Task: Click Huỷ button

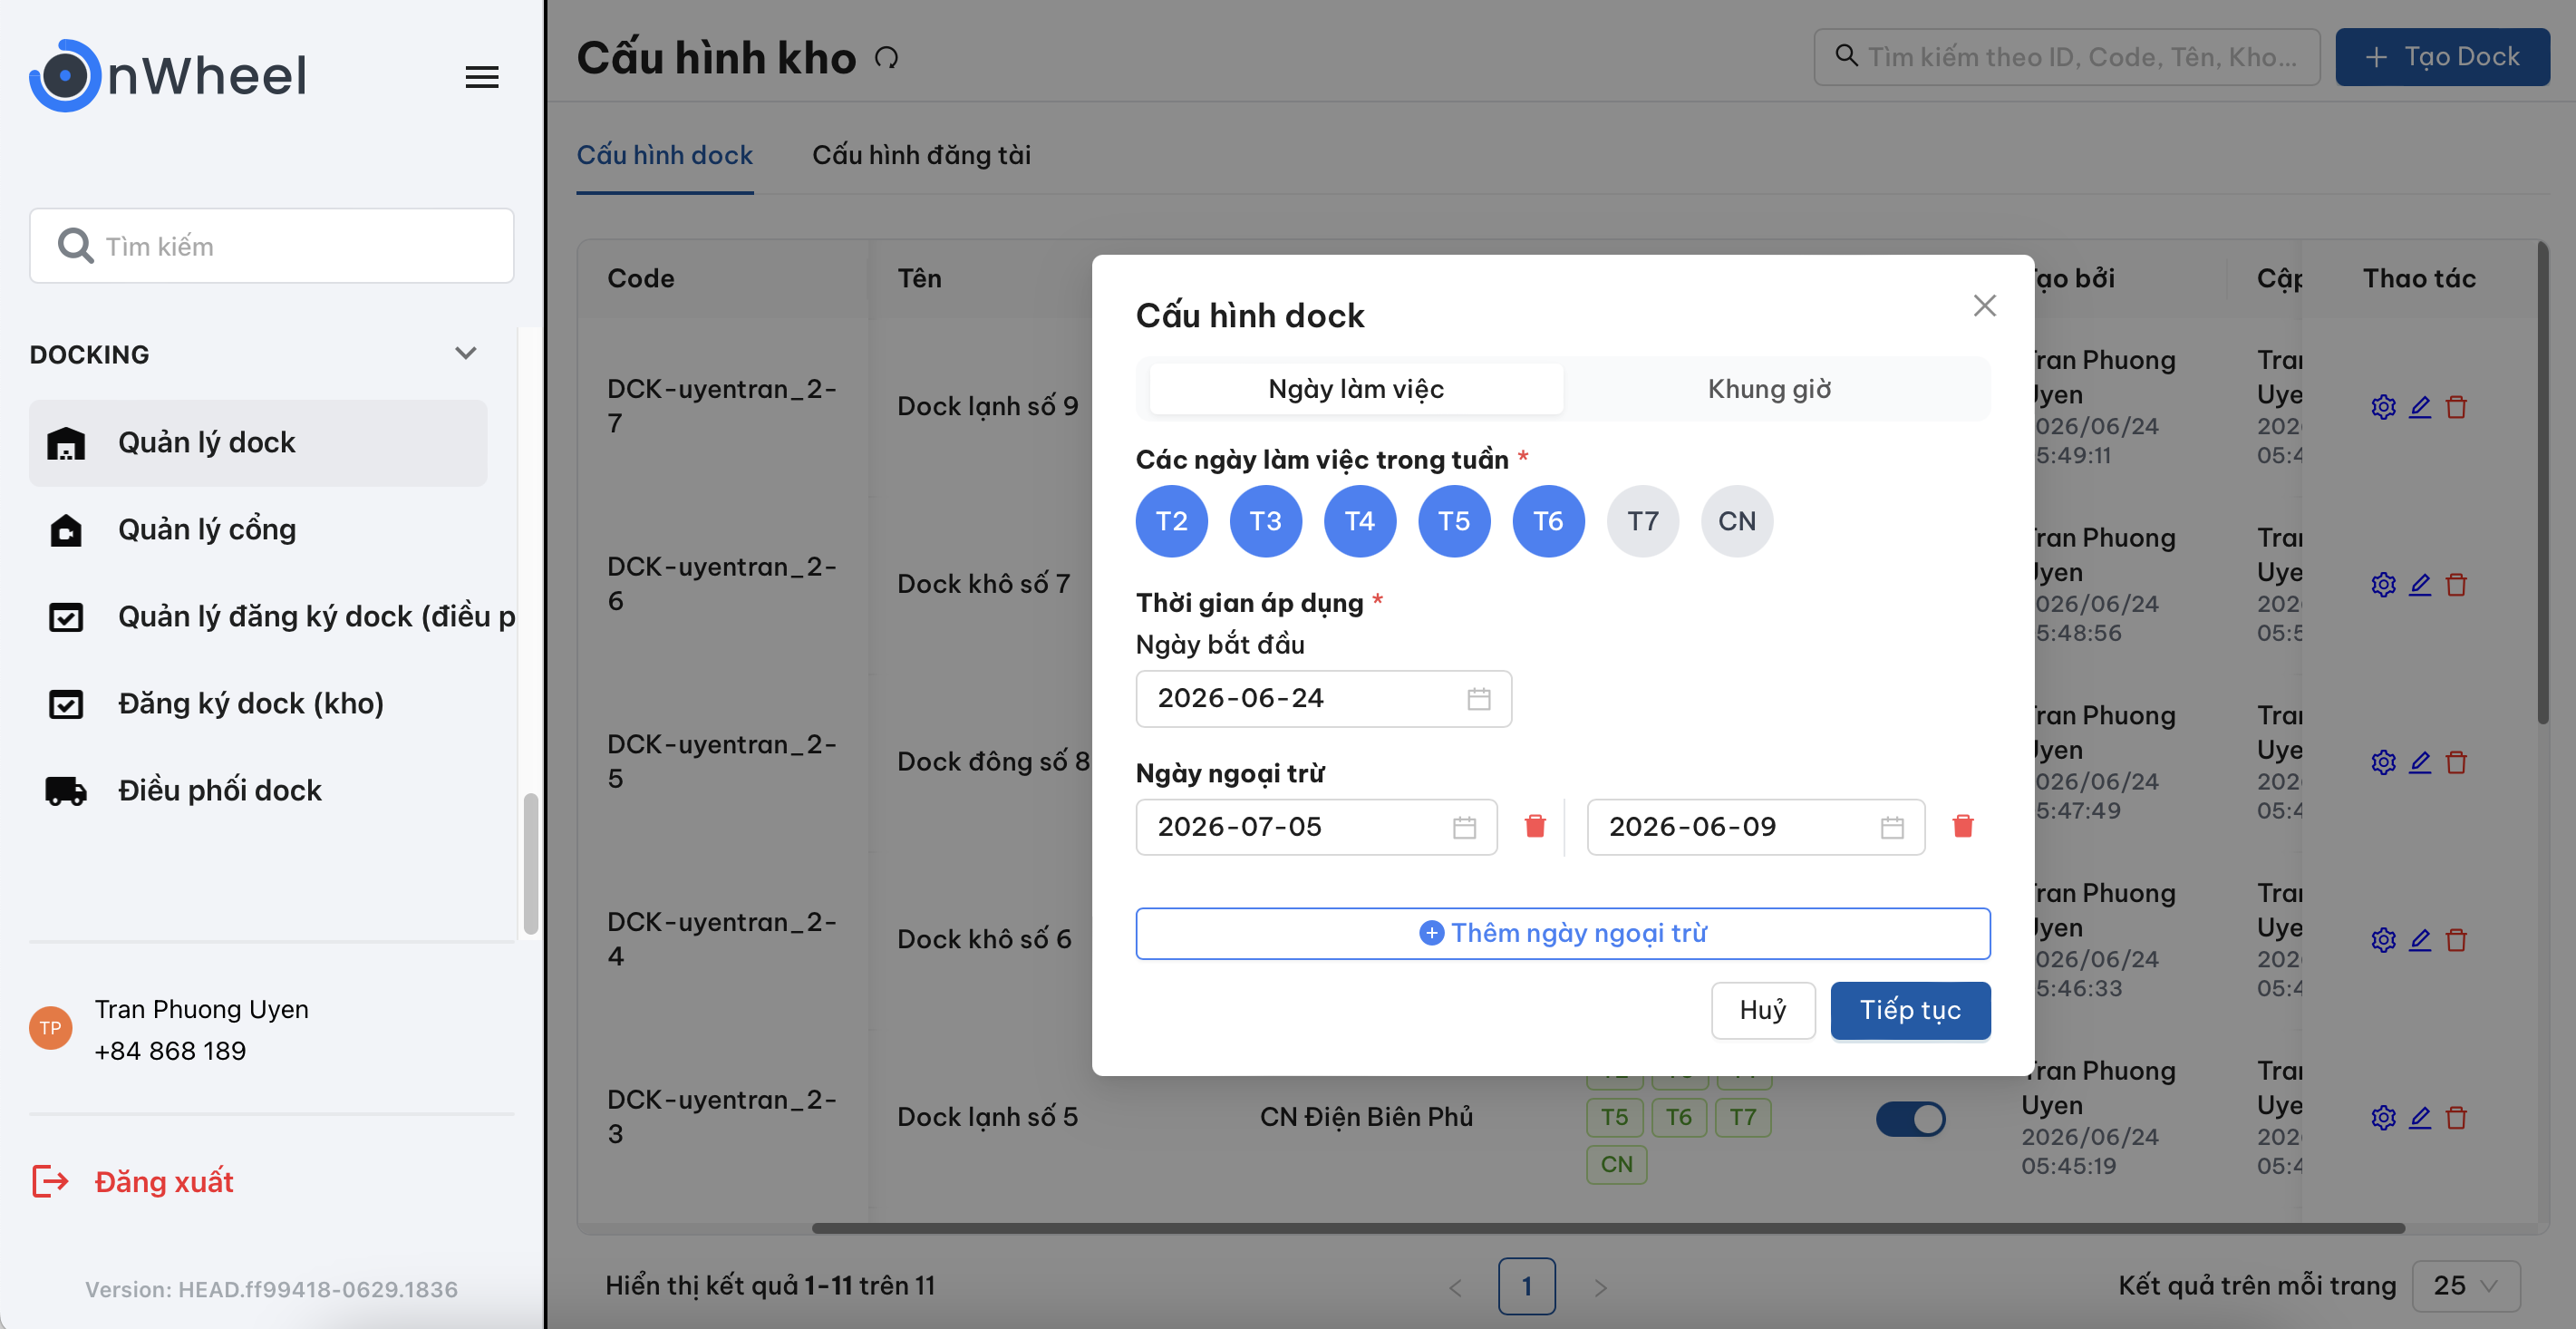Action: (1763, 1010)
